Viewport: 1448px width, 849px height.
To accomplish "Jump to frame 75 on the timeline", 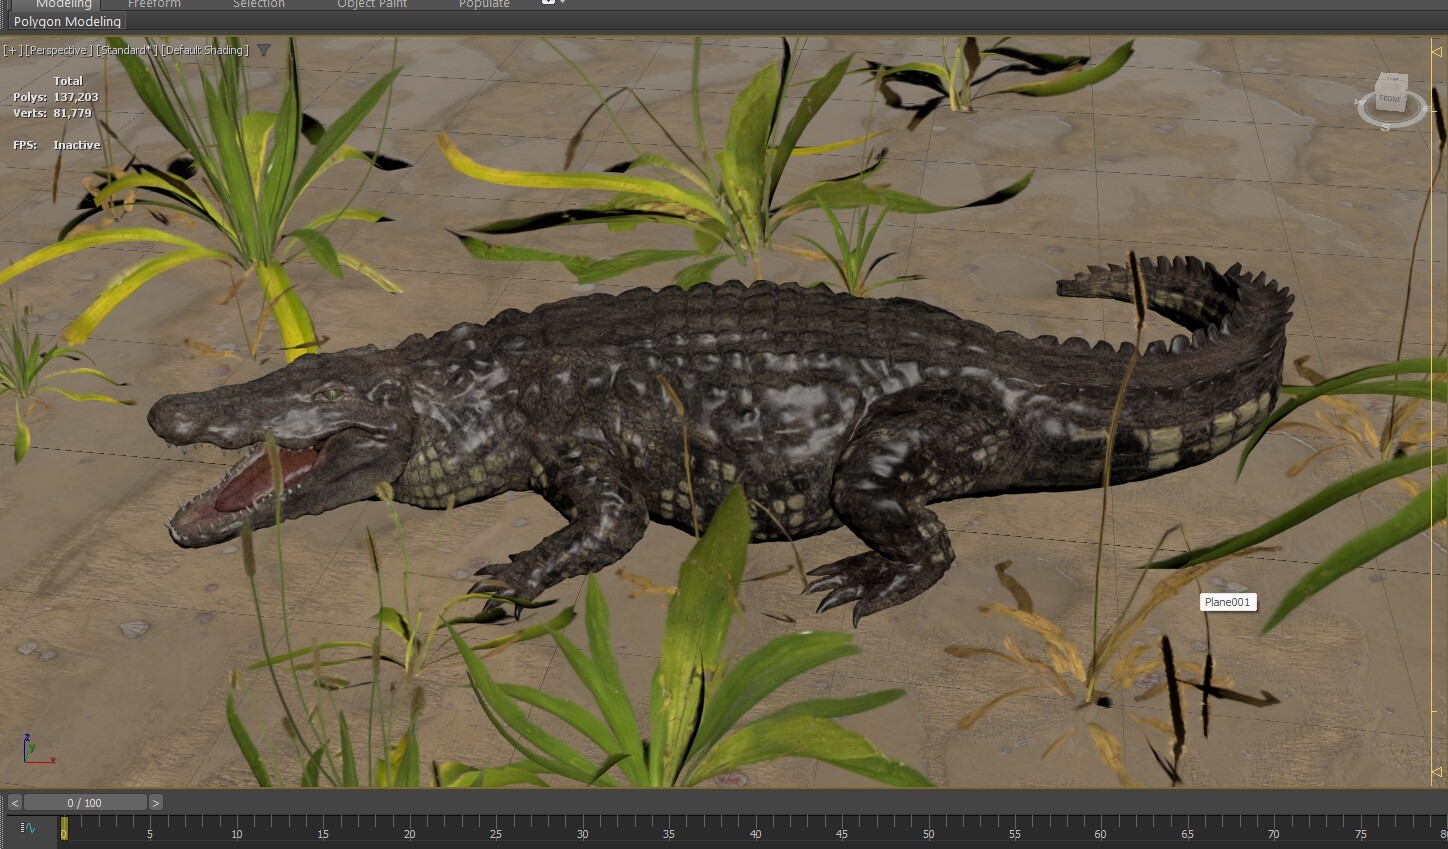I will (x=1360, y=833).
